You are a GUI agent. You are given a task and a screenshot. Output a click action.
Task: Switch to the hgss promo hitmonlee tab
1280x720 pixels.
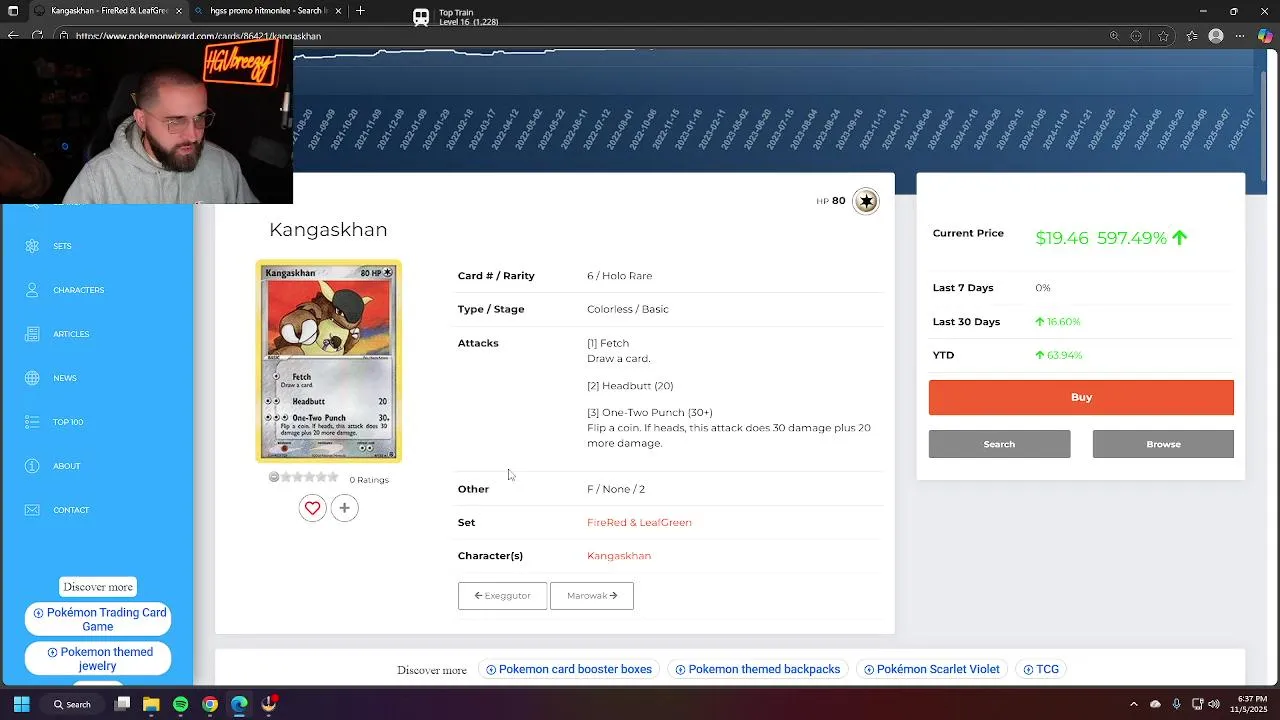pos(267,11)
